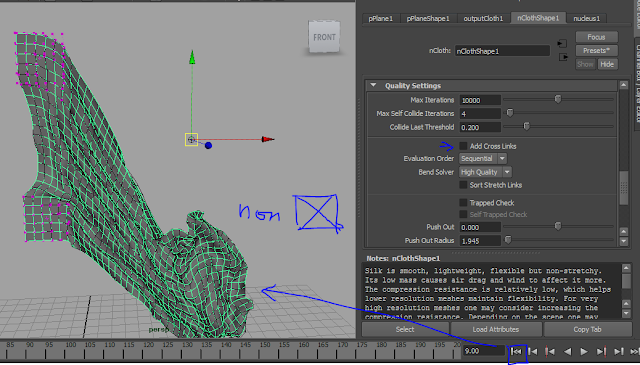The image size is (640, 365).
Task: Play the animation backwards
Action: [567, 352]
